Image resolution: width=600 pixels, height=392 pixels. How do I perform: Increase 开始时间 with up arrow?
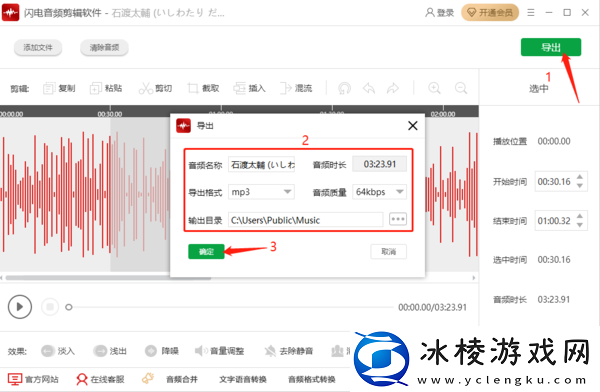point(580,177)
